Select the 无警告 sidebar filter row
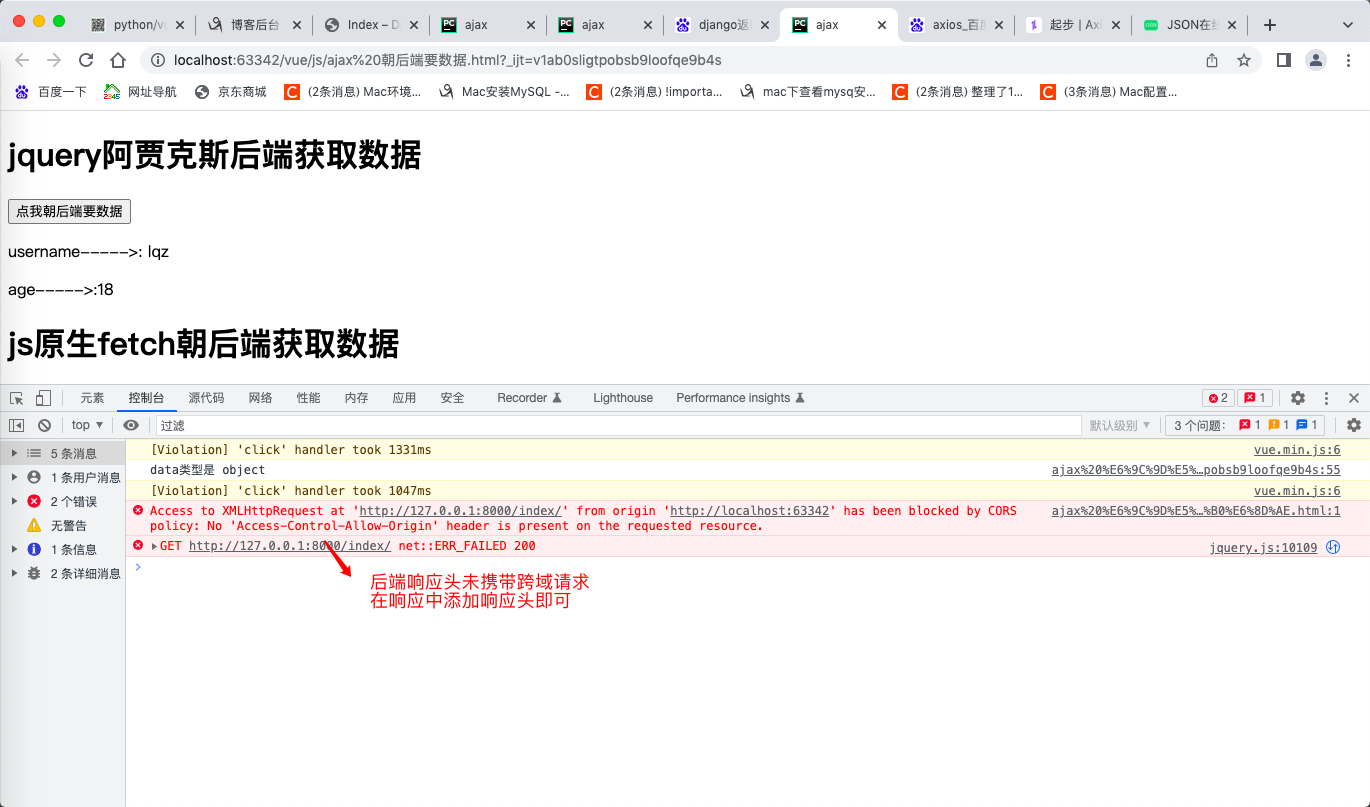 tap(62, 526)
